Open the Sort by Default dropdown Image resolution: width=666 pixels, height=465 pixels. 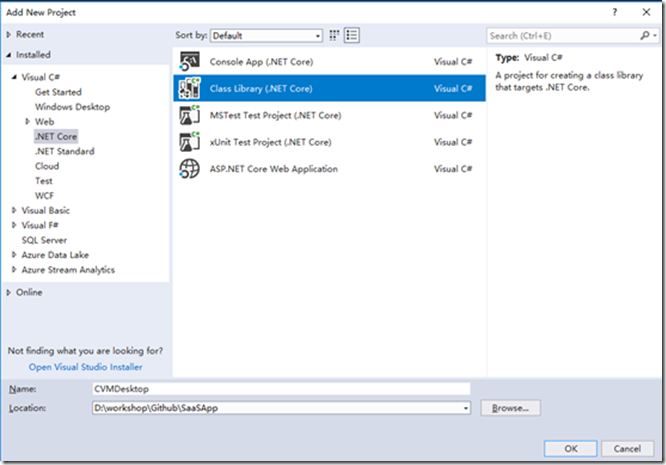pyautogui.click(x=266, y=36)
